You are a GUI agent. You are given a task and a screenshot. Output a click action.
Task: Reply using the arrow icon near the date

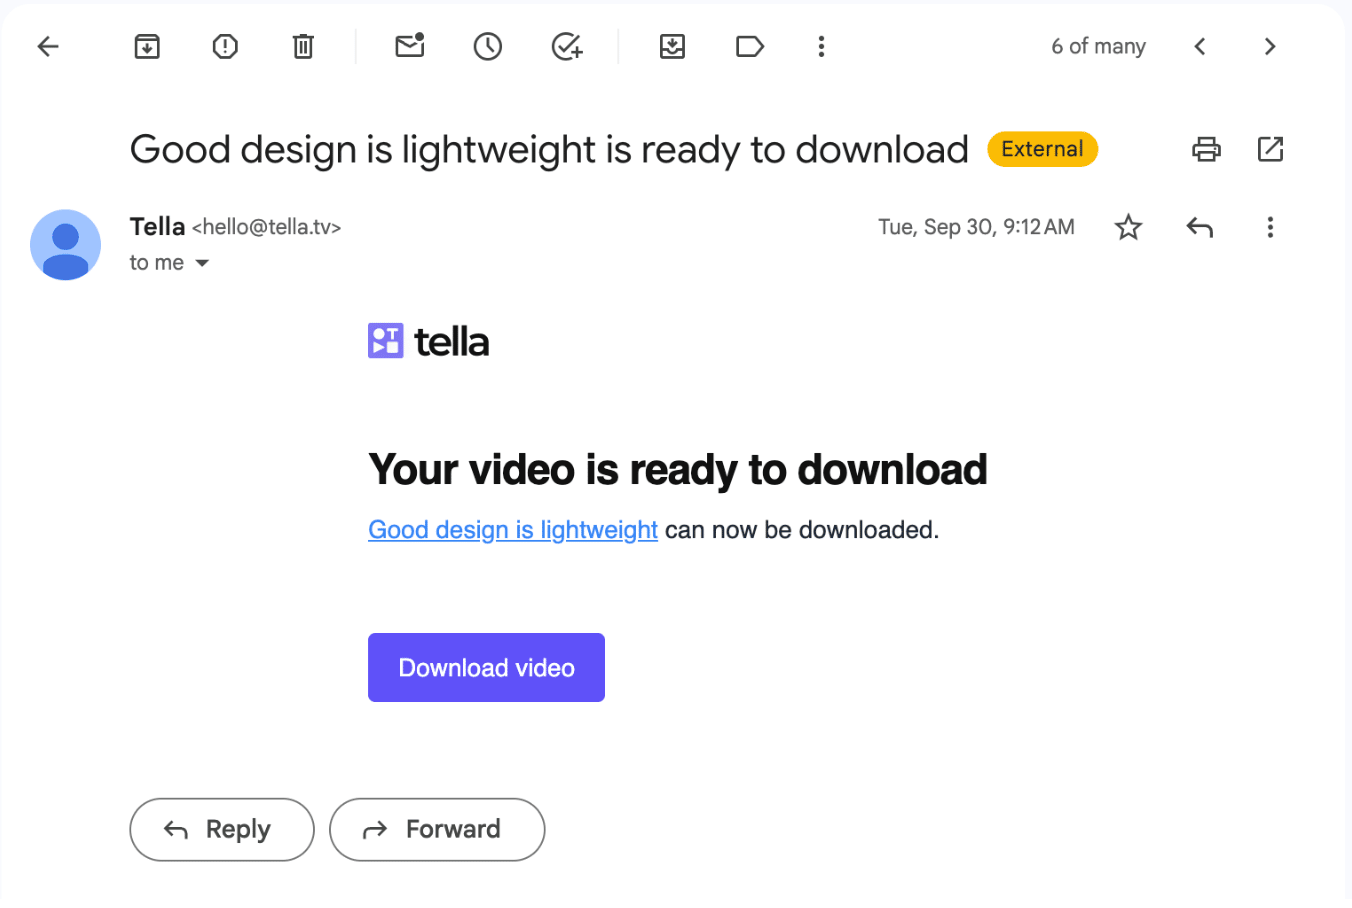pos(1199,227)
